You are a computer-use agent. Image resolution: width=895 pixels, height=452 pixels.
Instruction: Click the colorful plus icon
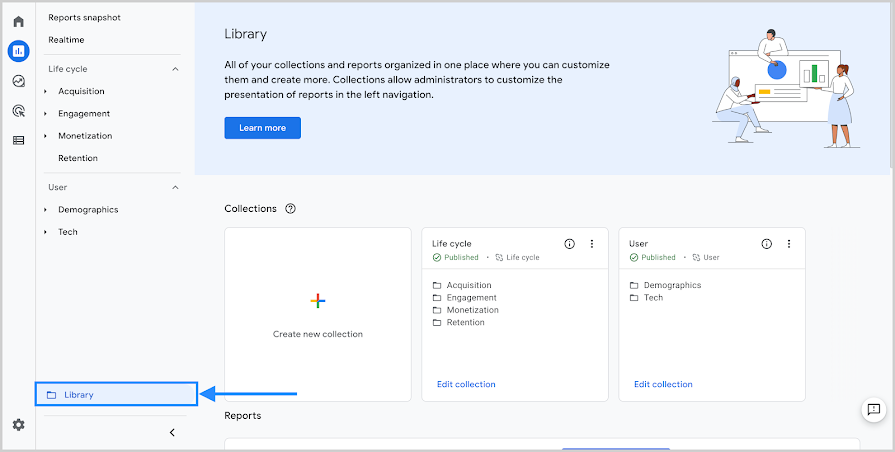318,301
